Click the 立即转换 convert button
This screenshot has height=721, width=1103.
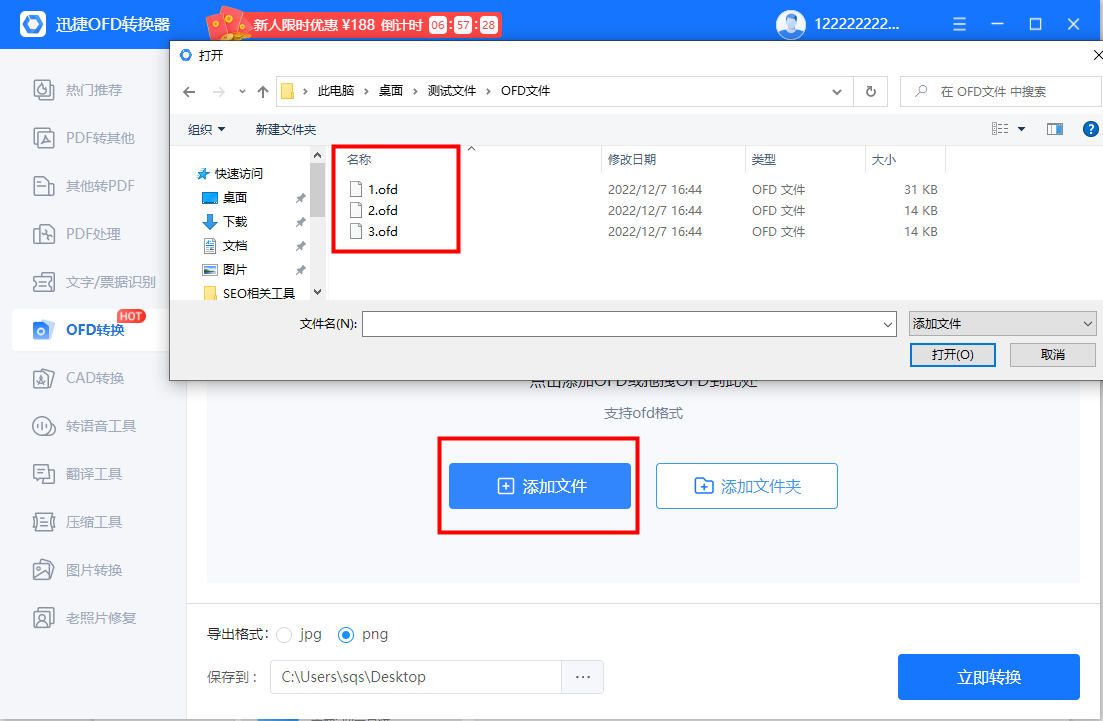point(988,677)
